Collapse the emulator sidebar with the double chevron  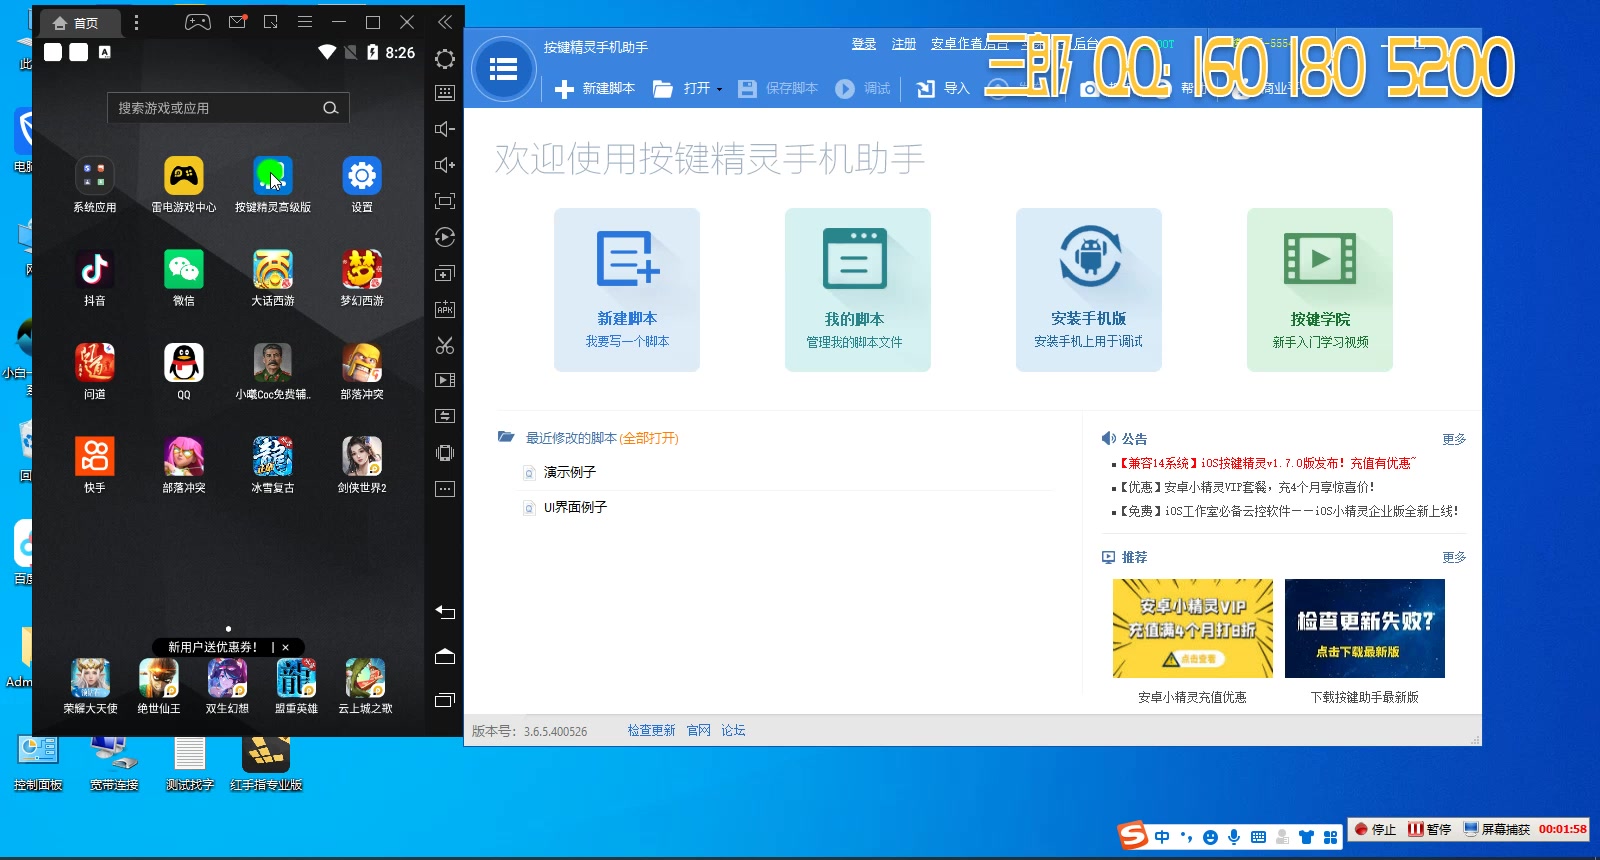[445, 22]
